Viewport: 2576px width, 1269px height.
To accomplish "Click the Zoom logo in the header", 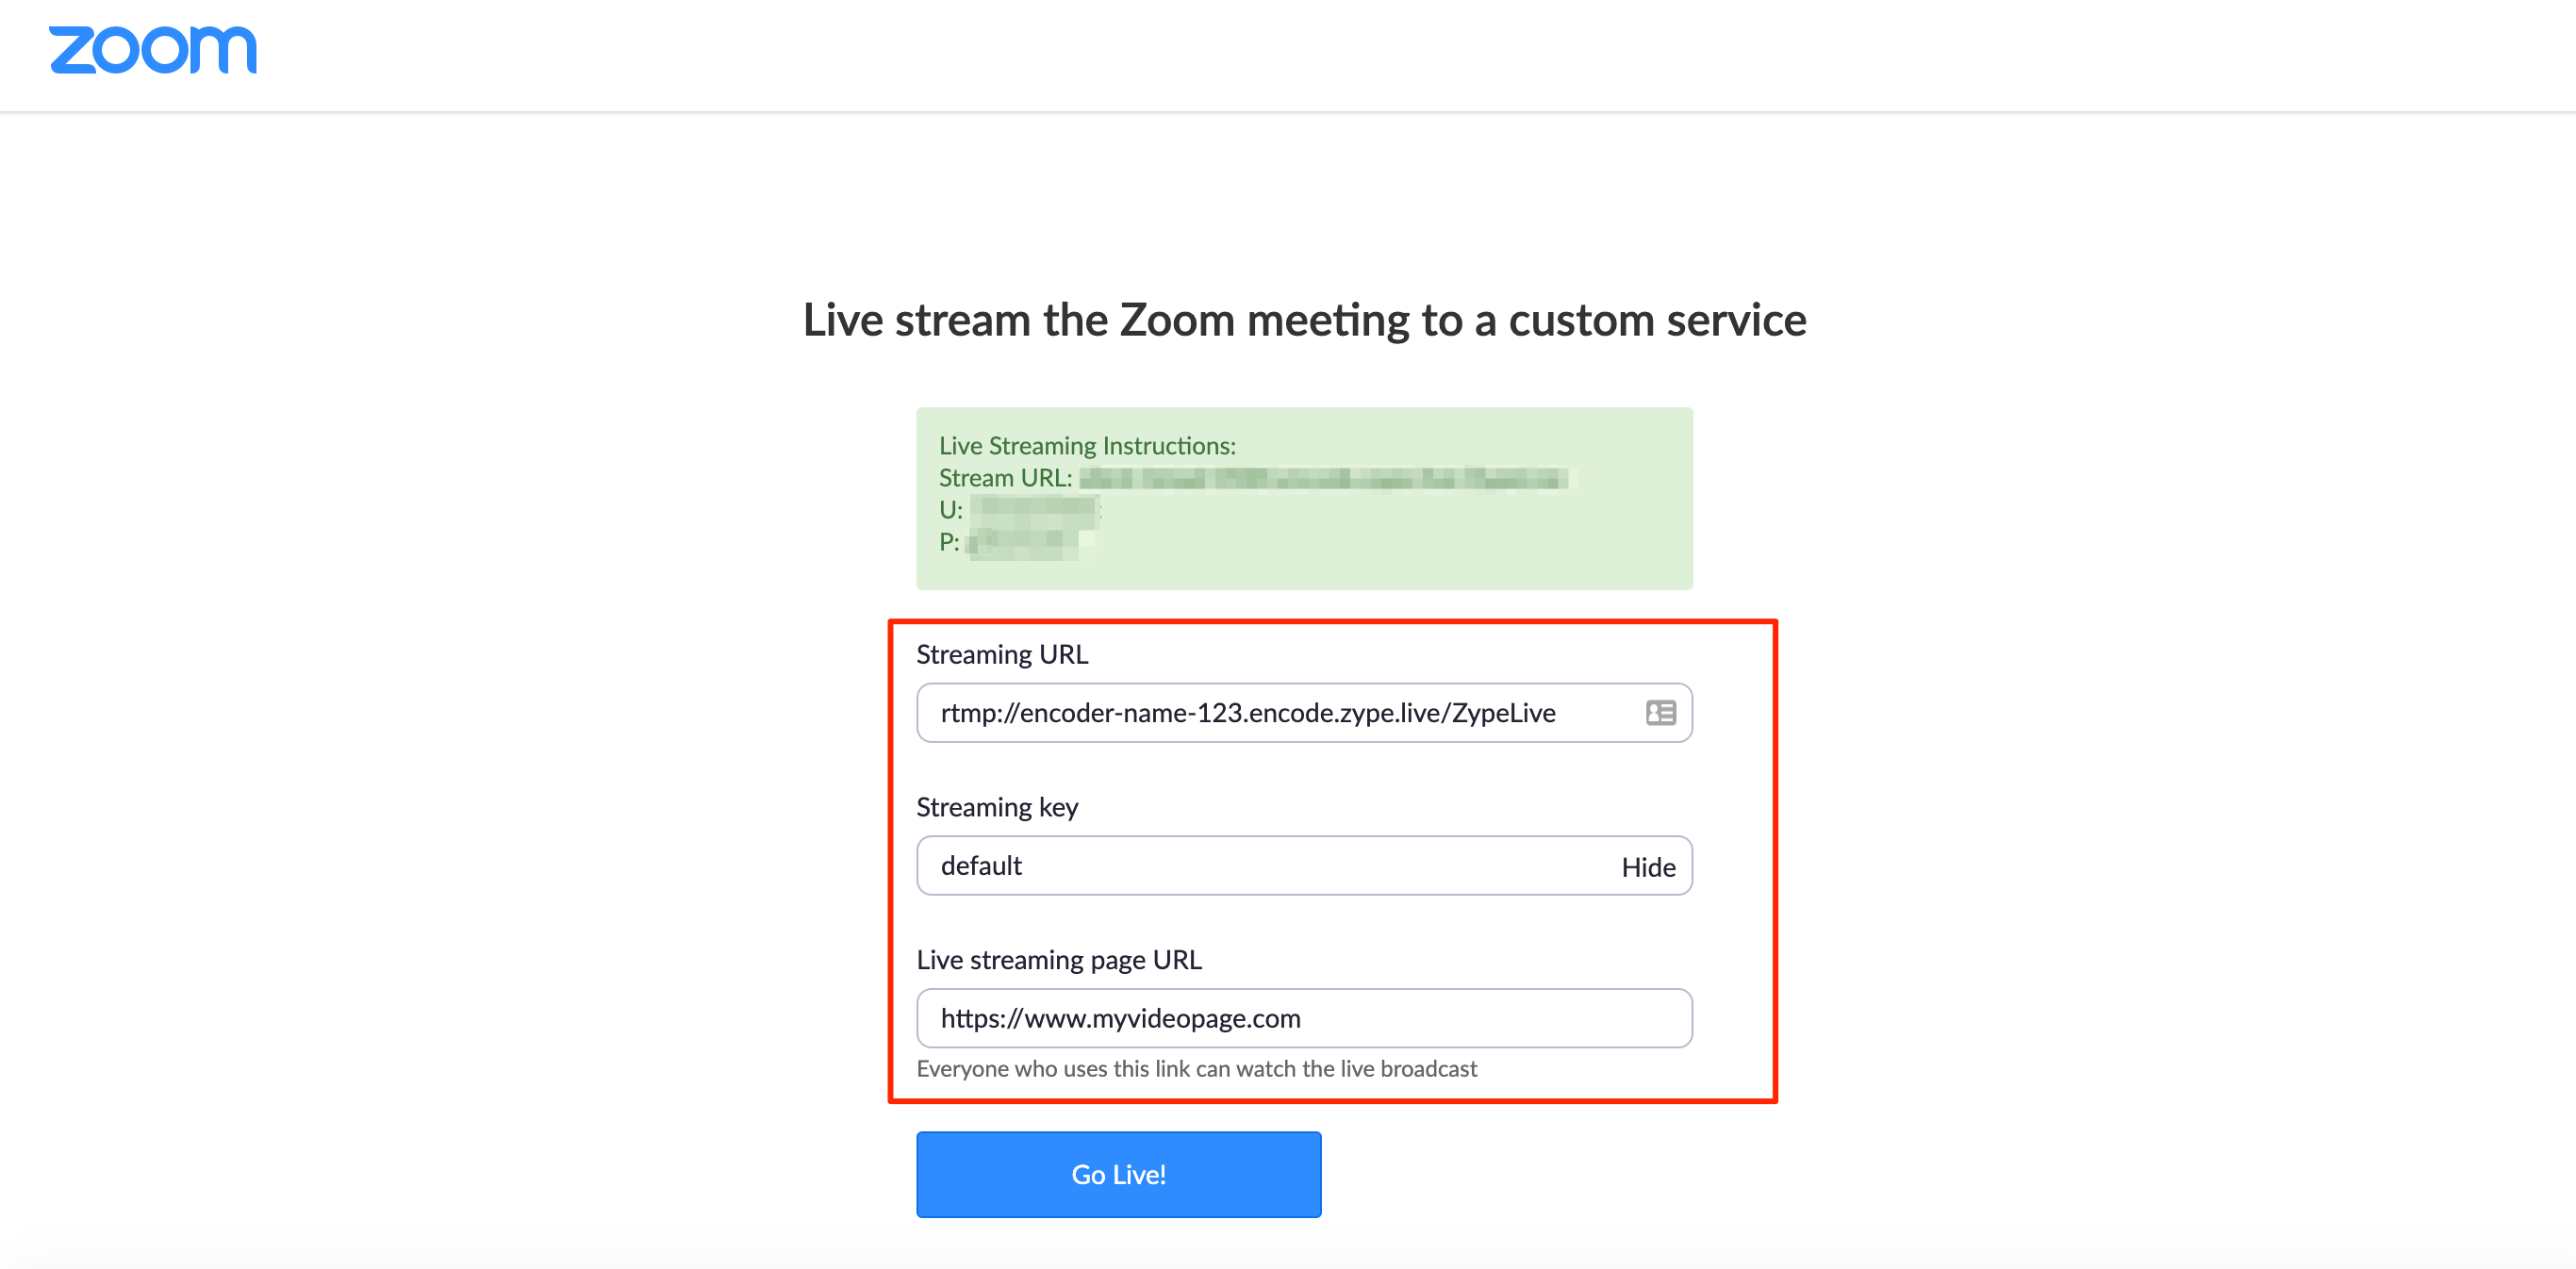I will tap(153, 50).
